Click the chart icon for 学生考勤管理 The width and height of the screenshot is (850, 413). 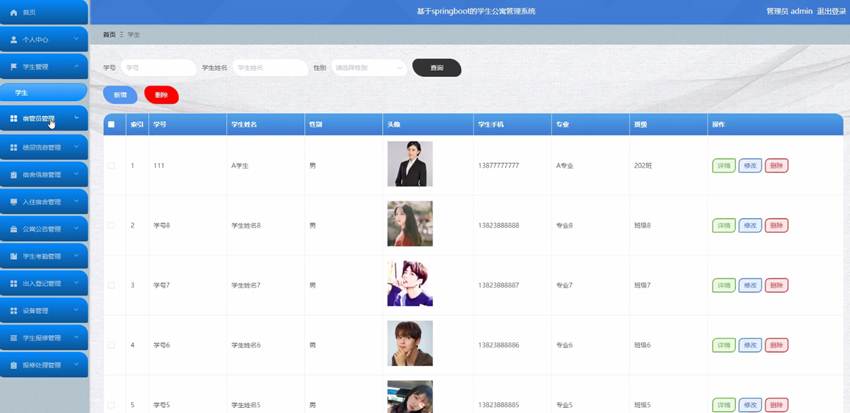click(x=14, y=256)
